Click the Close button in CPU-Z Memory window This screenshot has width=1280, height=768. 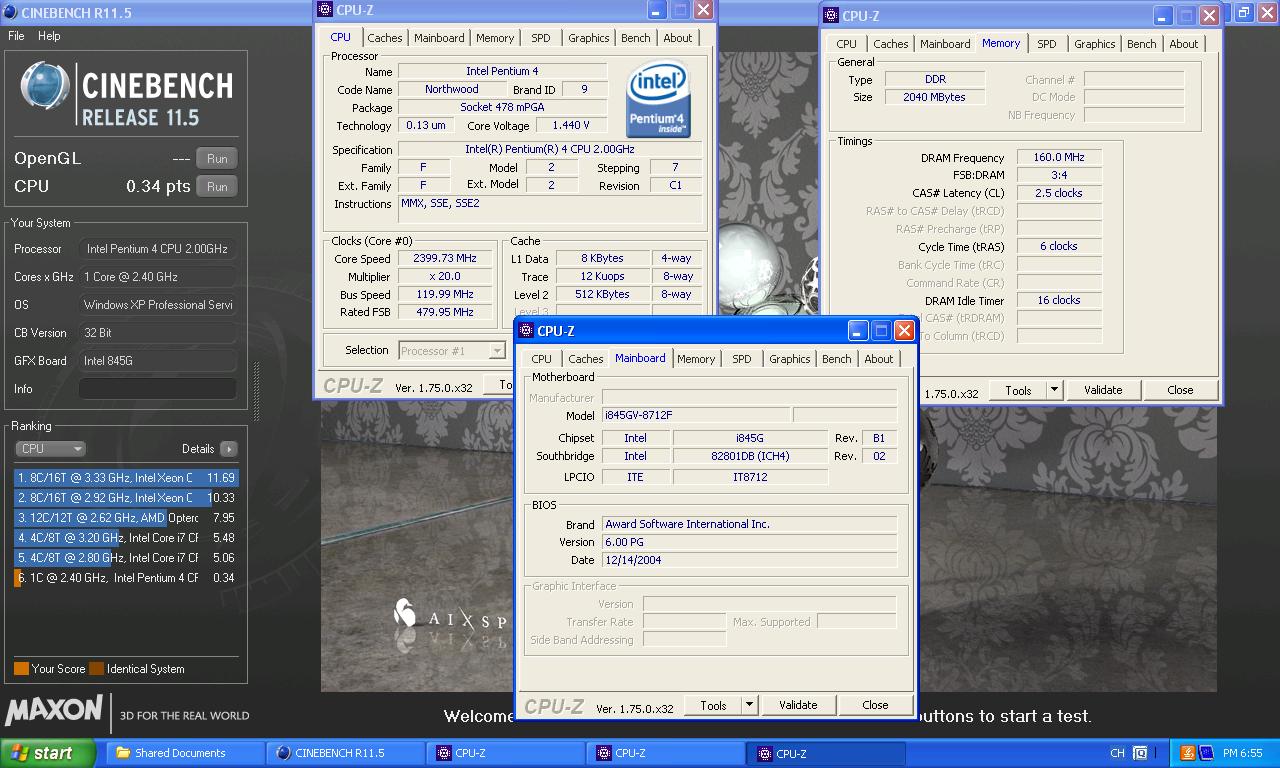click(1180, 390)
